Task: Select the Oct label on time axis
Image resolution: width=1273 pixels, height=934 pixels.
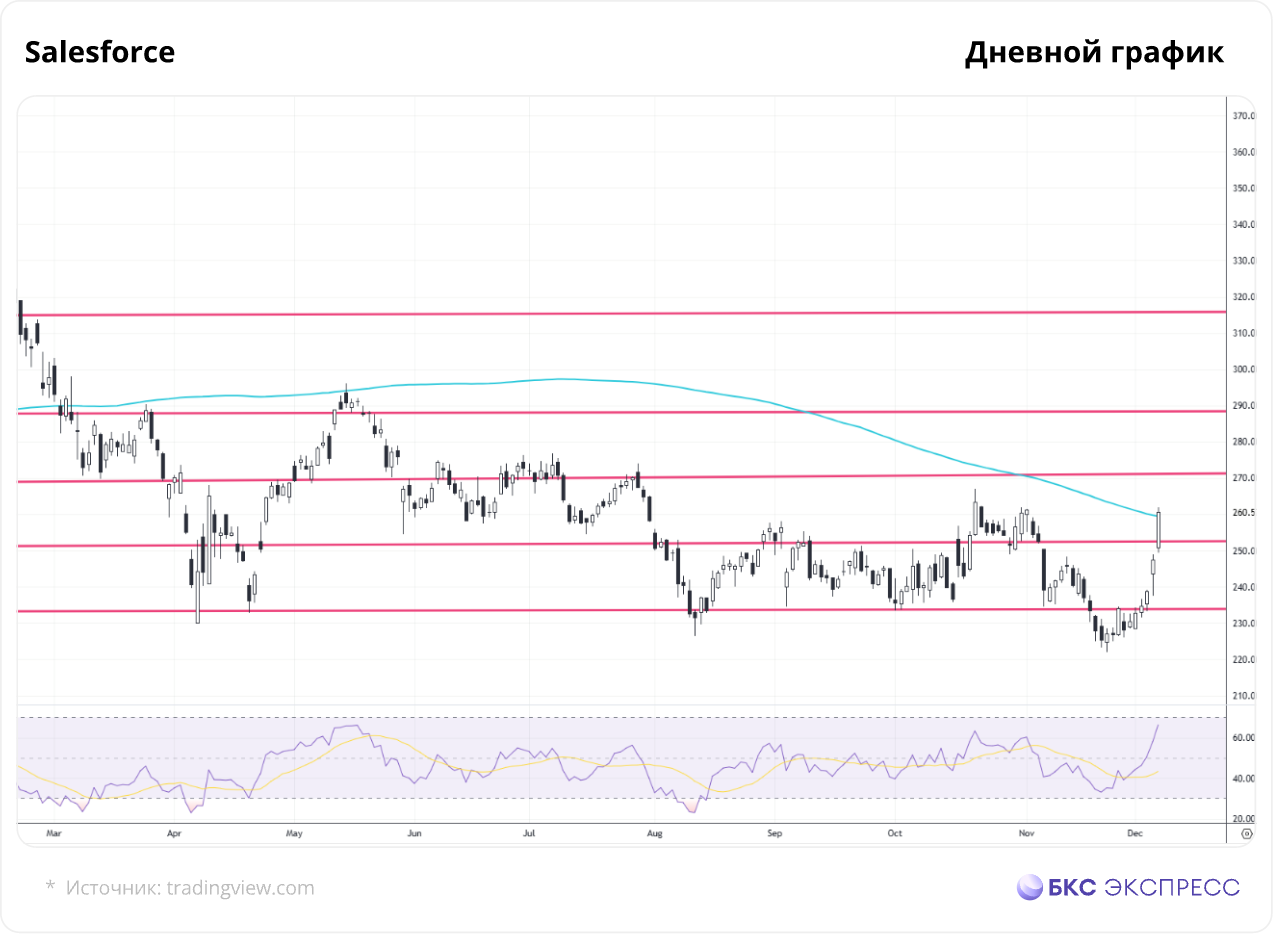Action: [894, 832]
